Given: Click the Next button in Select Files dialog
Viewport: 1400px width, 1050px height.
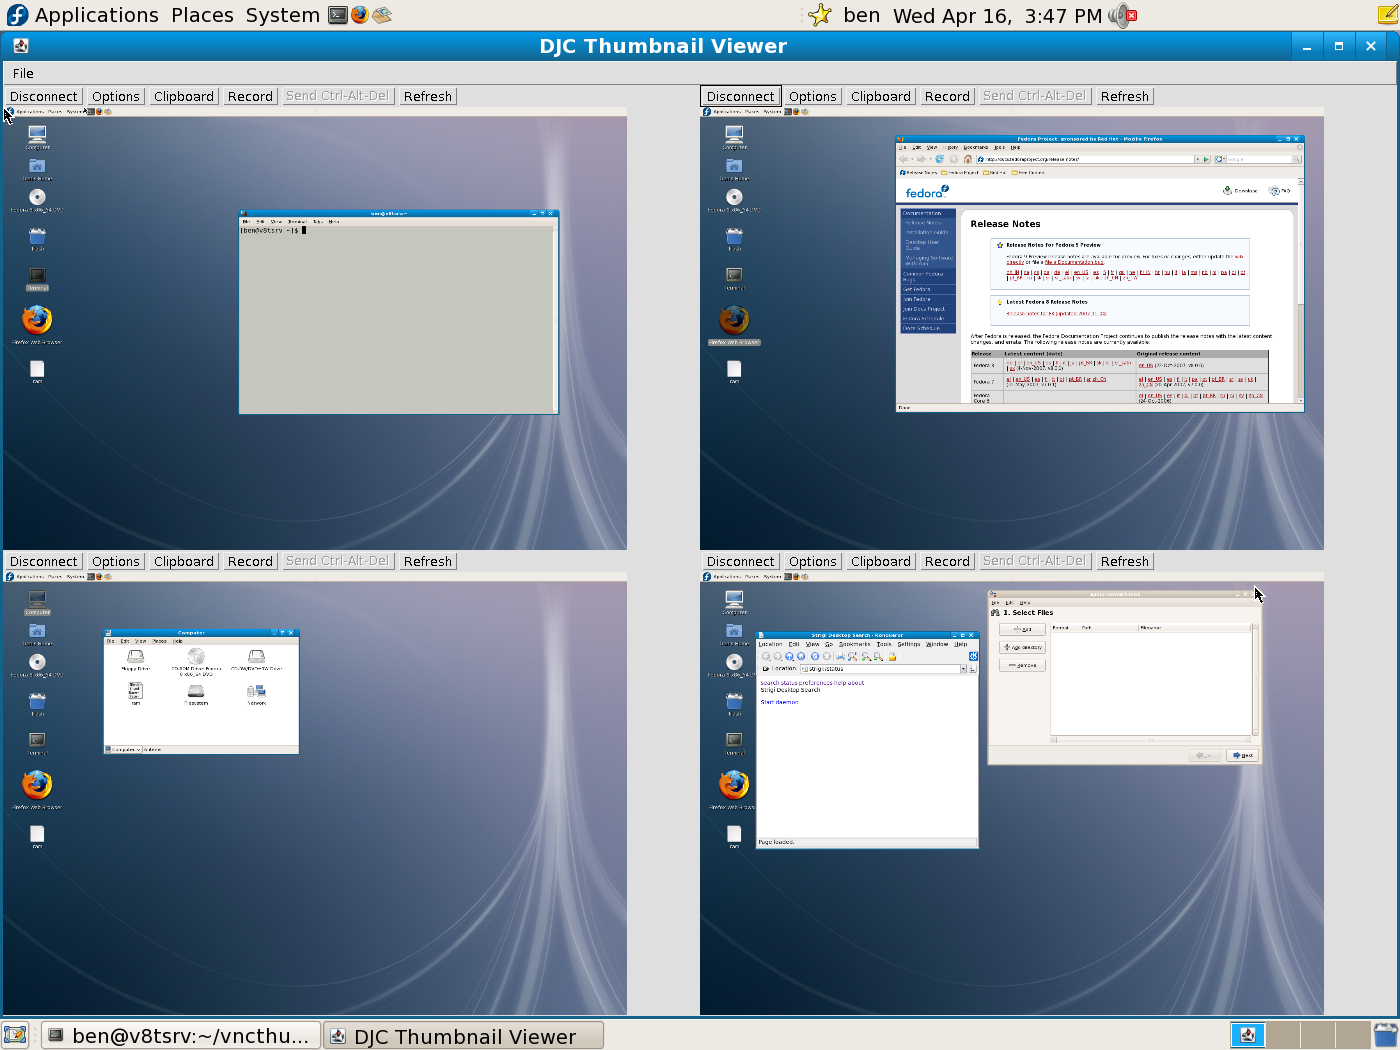Looking at the screenshot, I should click(1242, 755).
